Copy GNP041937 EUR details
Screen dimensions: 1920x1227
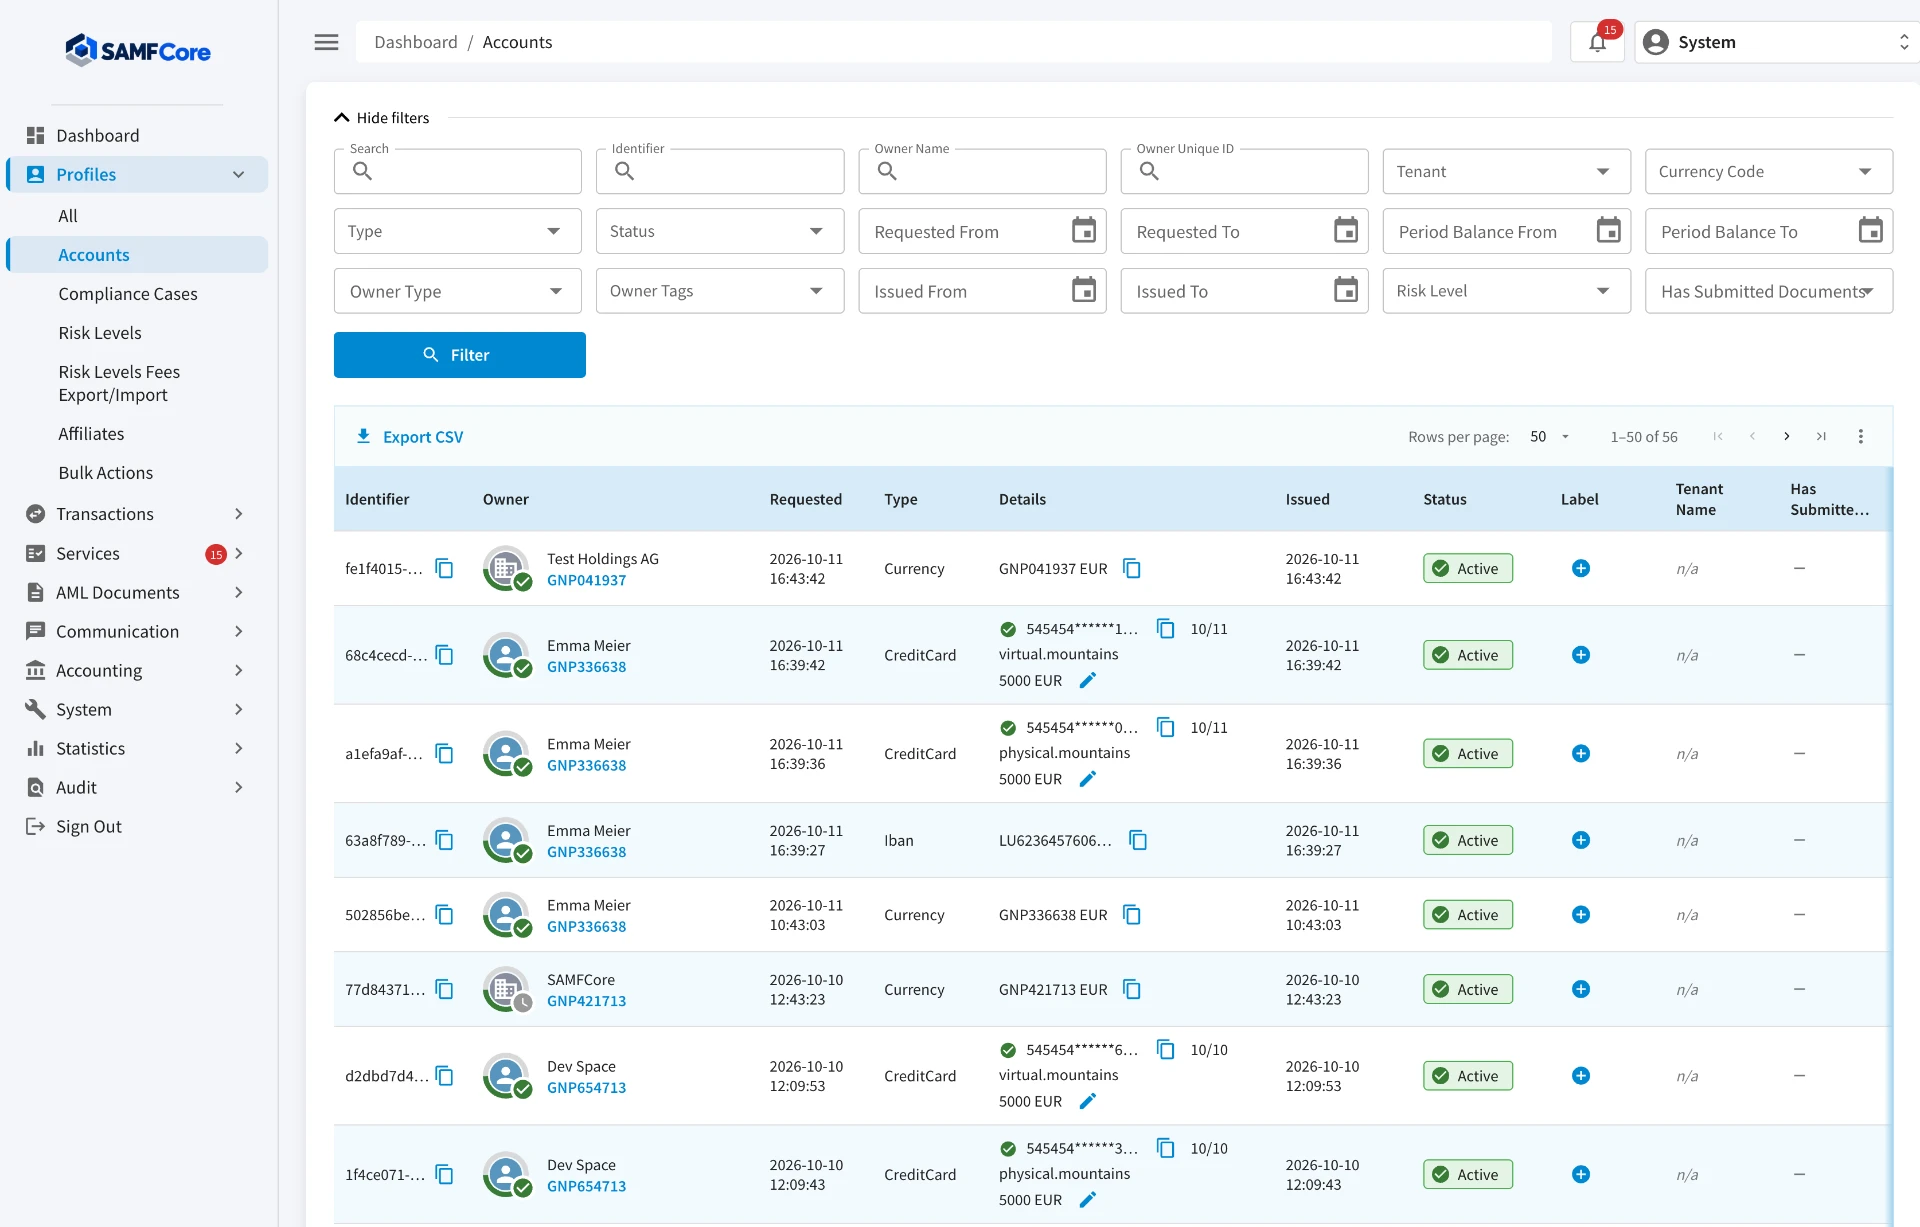(x=1132, y=569)
